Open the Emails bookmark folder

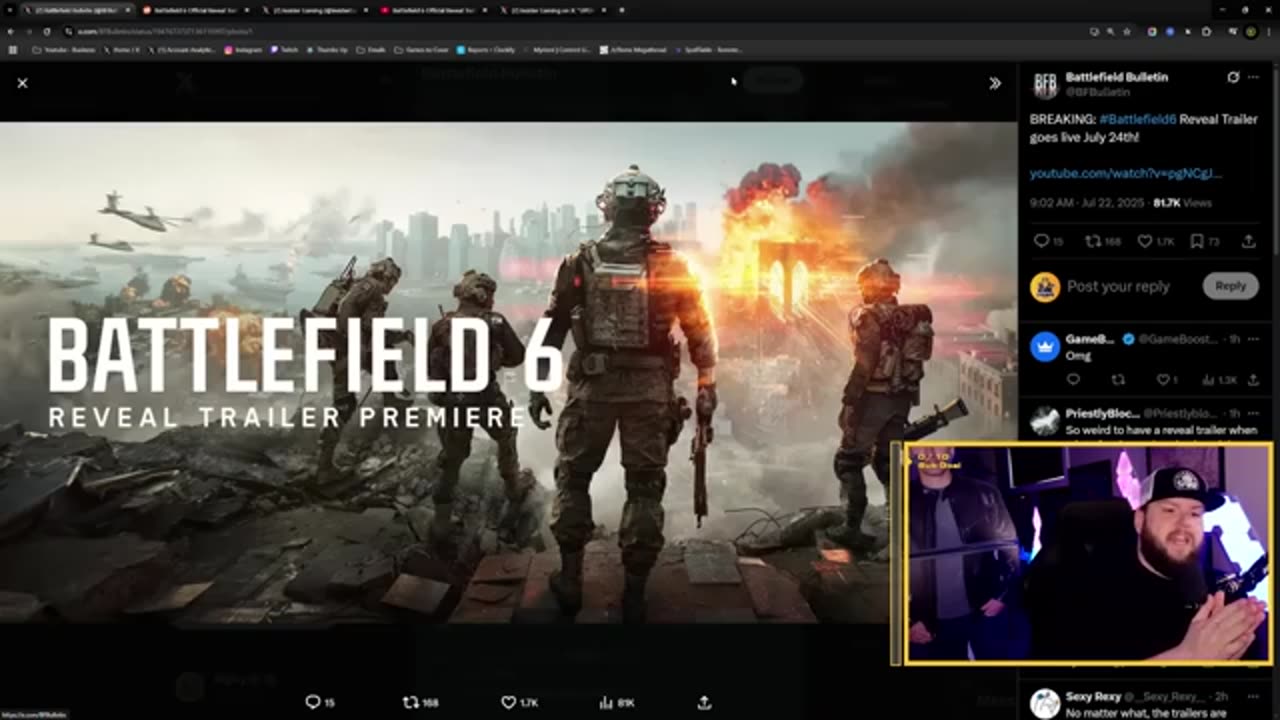pos(371,49)
